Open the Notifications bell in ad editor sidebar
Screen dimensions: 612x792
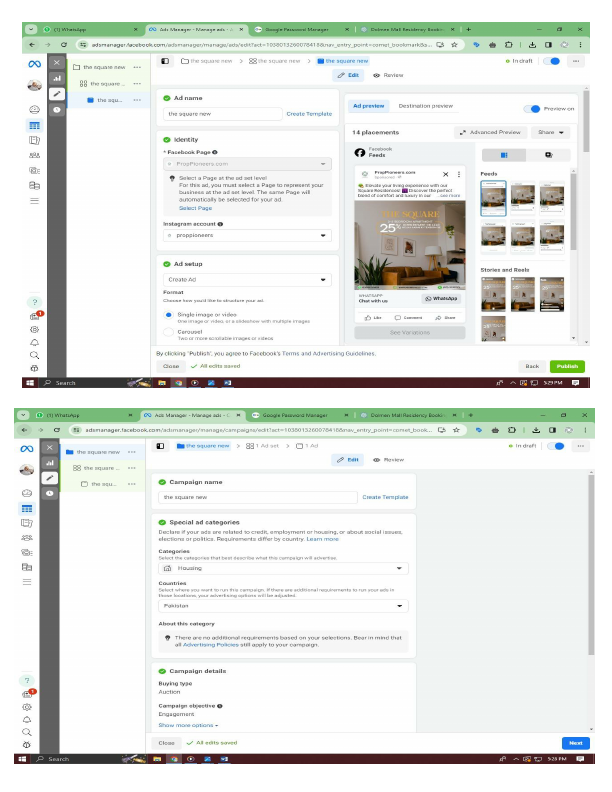[34, 342]
